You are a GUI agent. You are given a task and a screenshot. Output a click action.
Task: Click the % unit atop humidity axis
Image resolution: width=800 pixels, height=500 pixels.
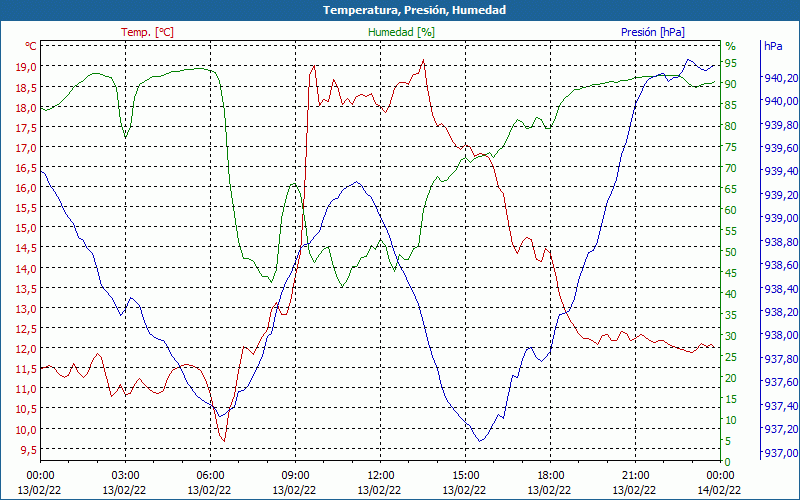(731, 46)
